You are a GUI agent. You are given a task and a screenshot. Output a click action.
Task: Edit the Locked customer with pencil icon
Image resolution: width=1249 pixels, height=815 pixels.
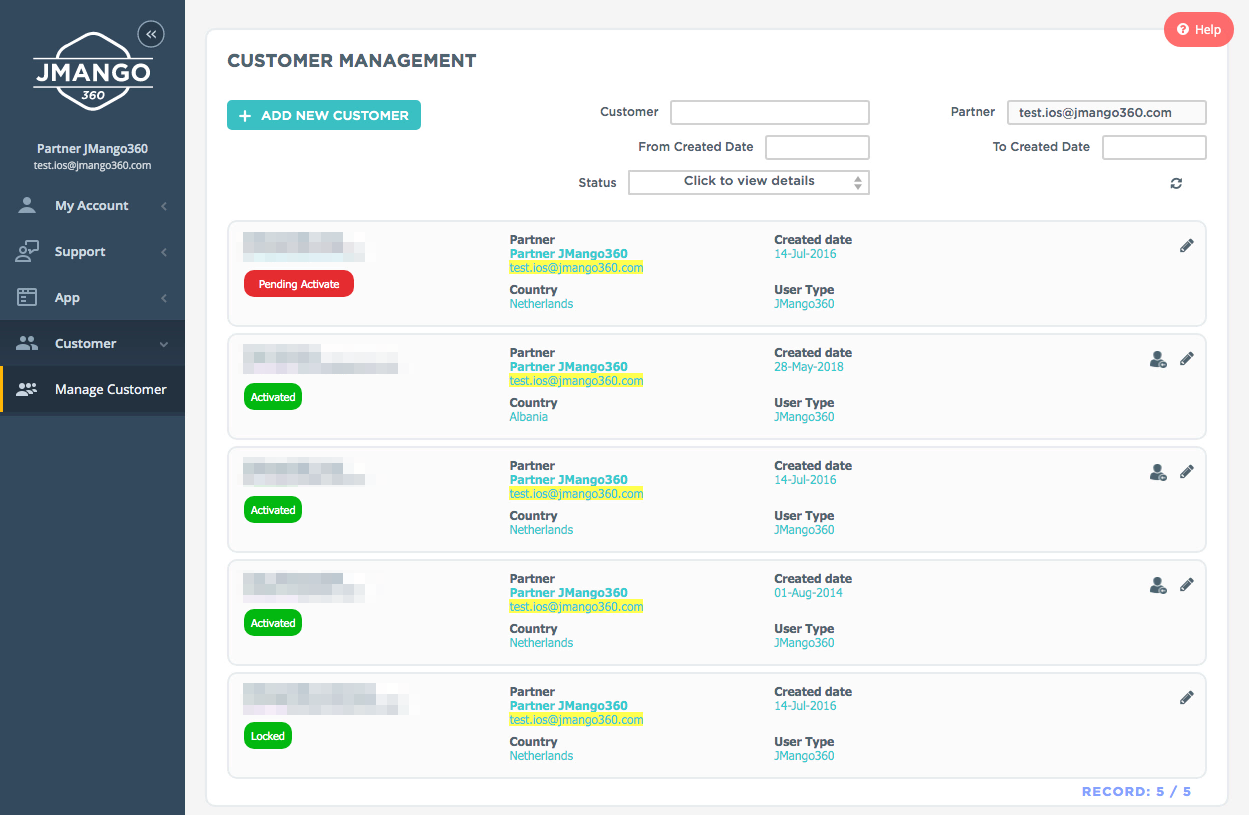[x=1187, y=697]
